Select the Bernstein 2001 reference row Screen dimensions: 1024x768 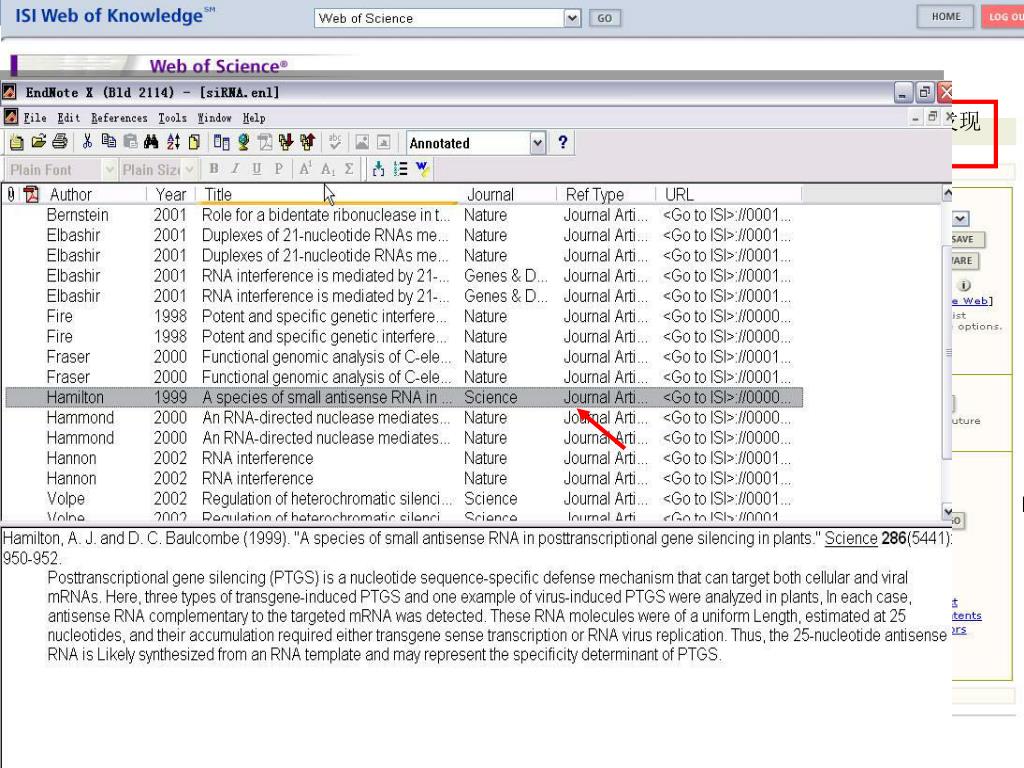tap(404, 215)
